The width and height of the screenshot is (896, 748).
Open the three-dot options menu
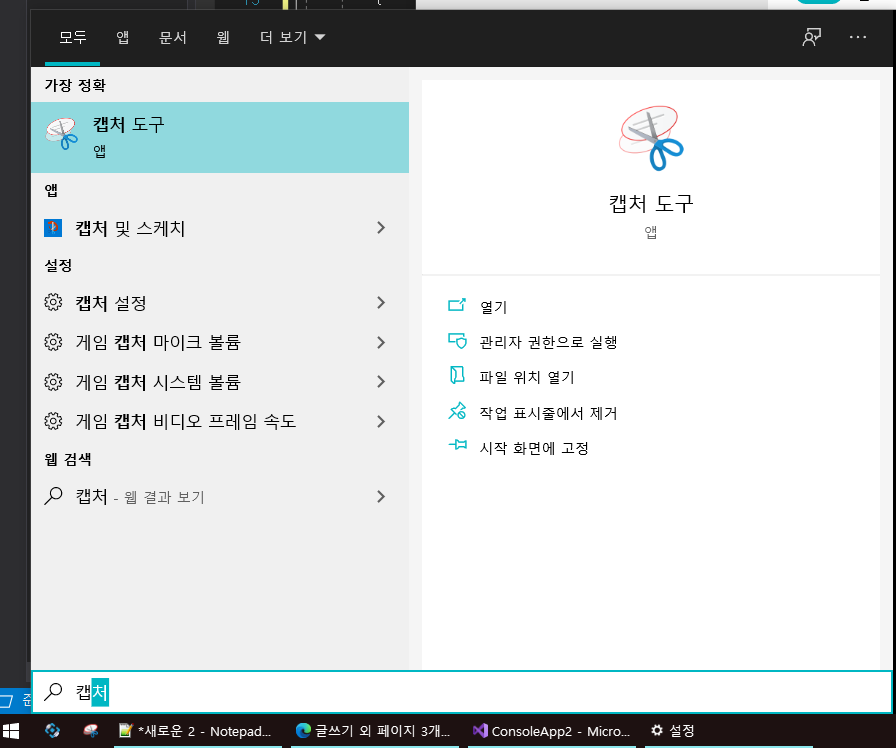pos(858,38)
